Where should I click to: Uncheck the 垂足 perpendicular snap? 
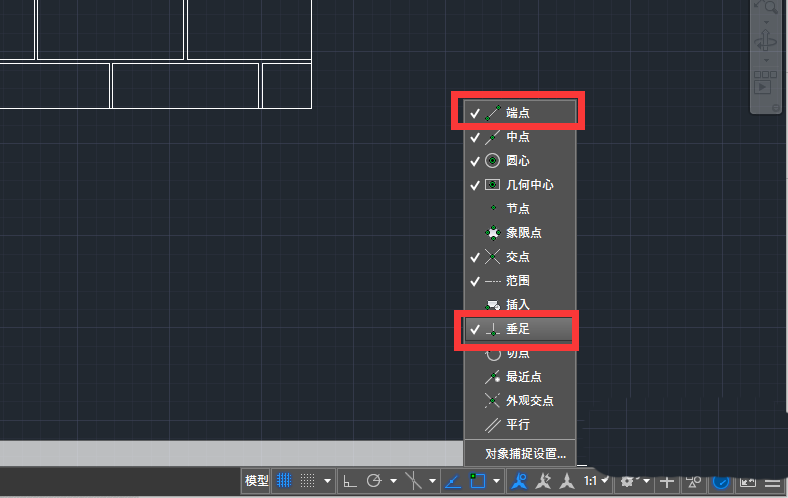coord(517,329)
